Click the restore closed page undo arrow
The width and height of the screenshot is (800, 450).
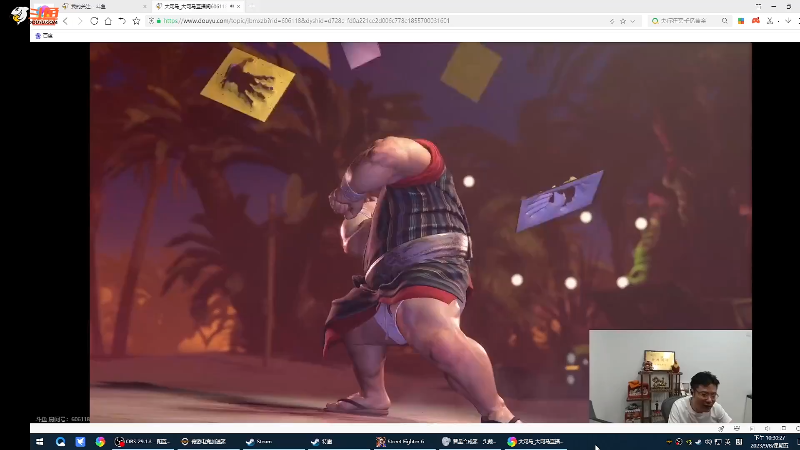coord(122,21)
